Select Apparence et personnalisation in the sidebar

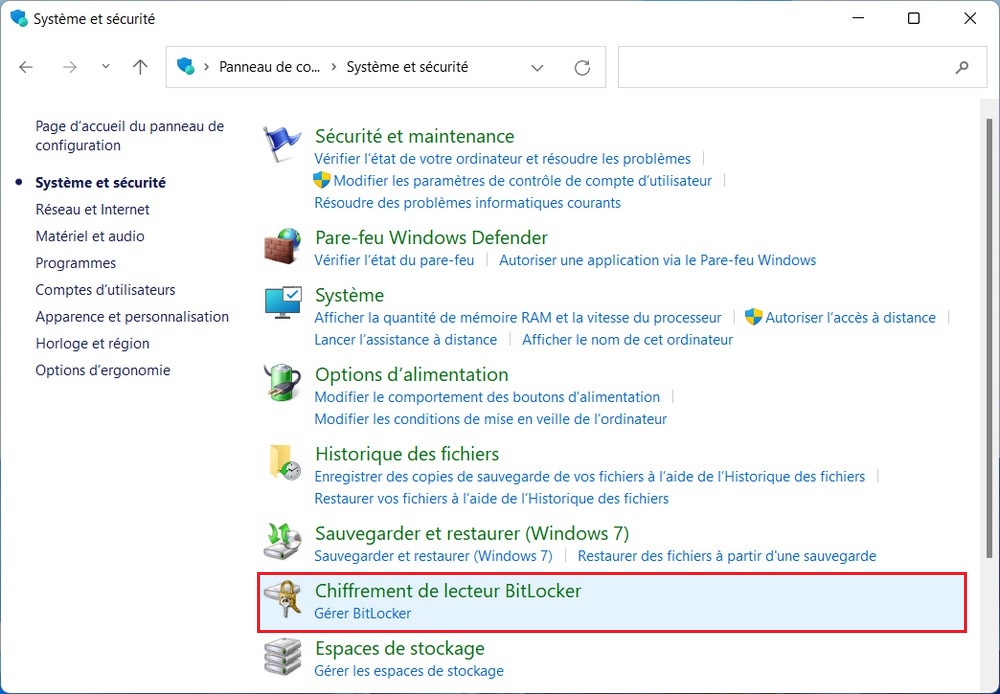point(132,316)
